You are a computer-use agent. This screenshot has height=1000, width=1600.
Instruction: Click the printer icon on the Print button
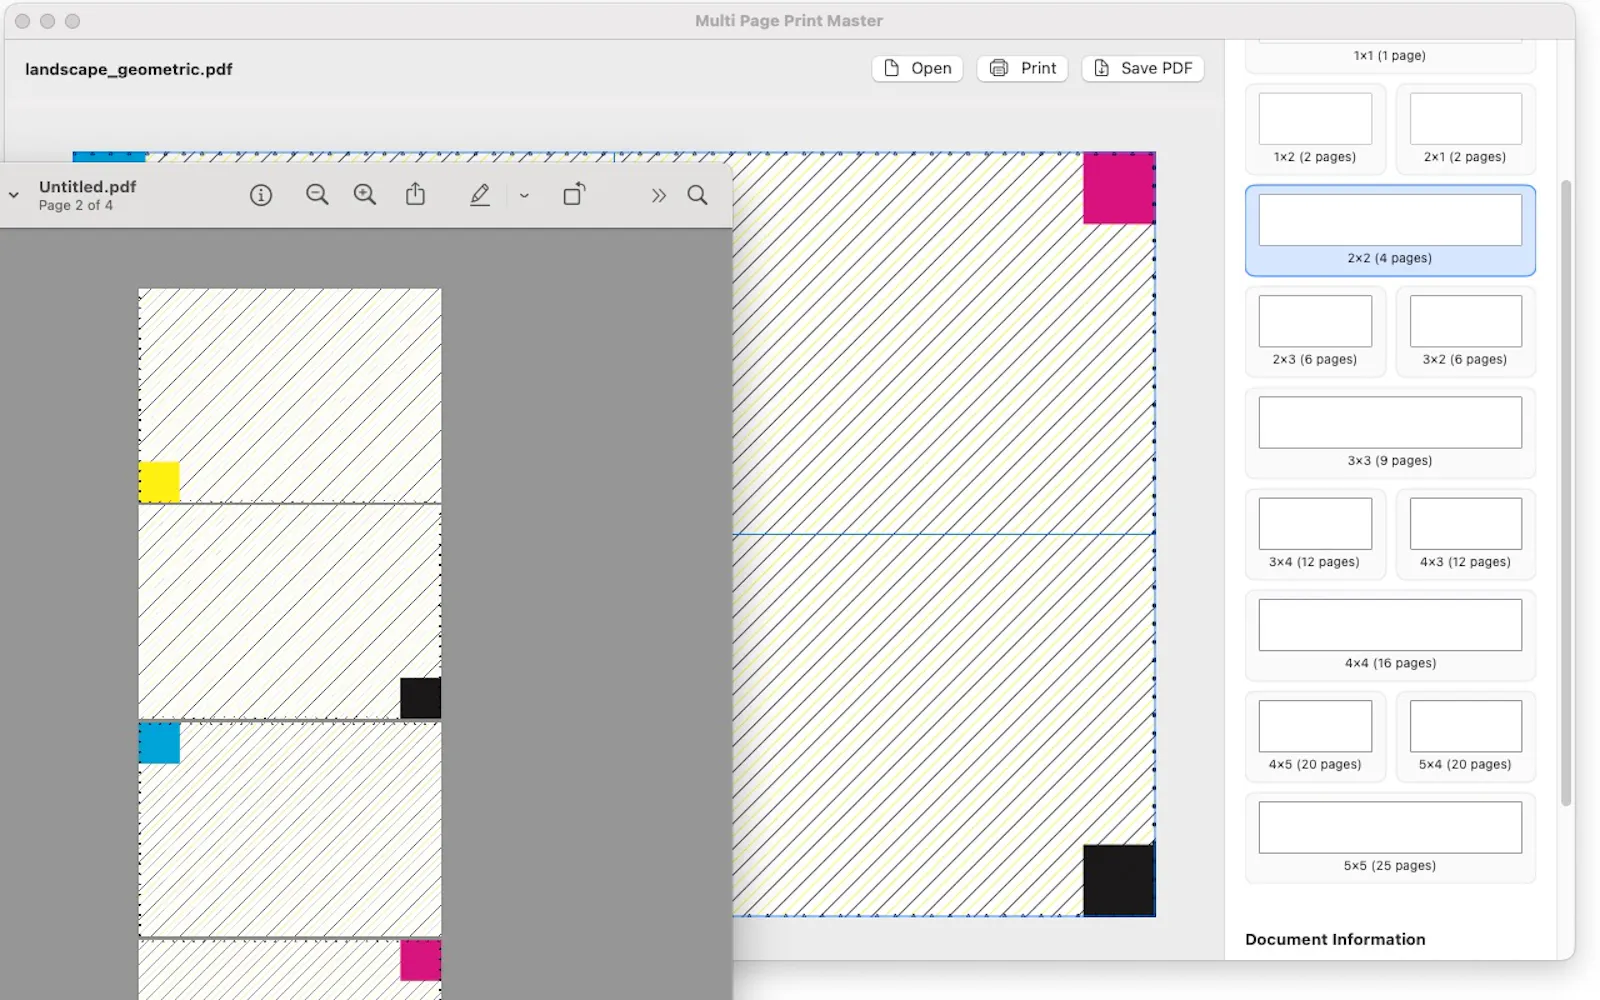click(x=998, y=68)
